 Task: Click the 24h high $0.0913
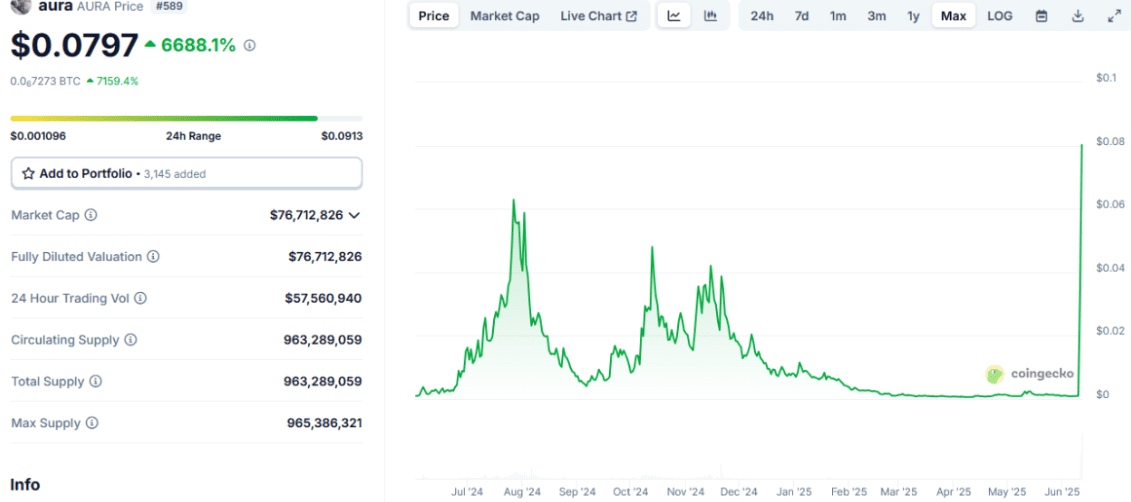pyautogui.click(x=341, y=136)
